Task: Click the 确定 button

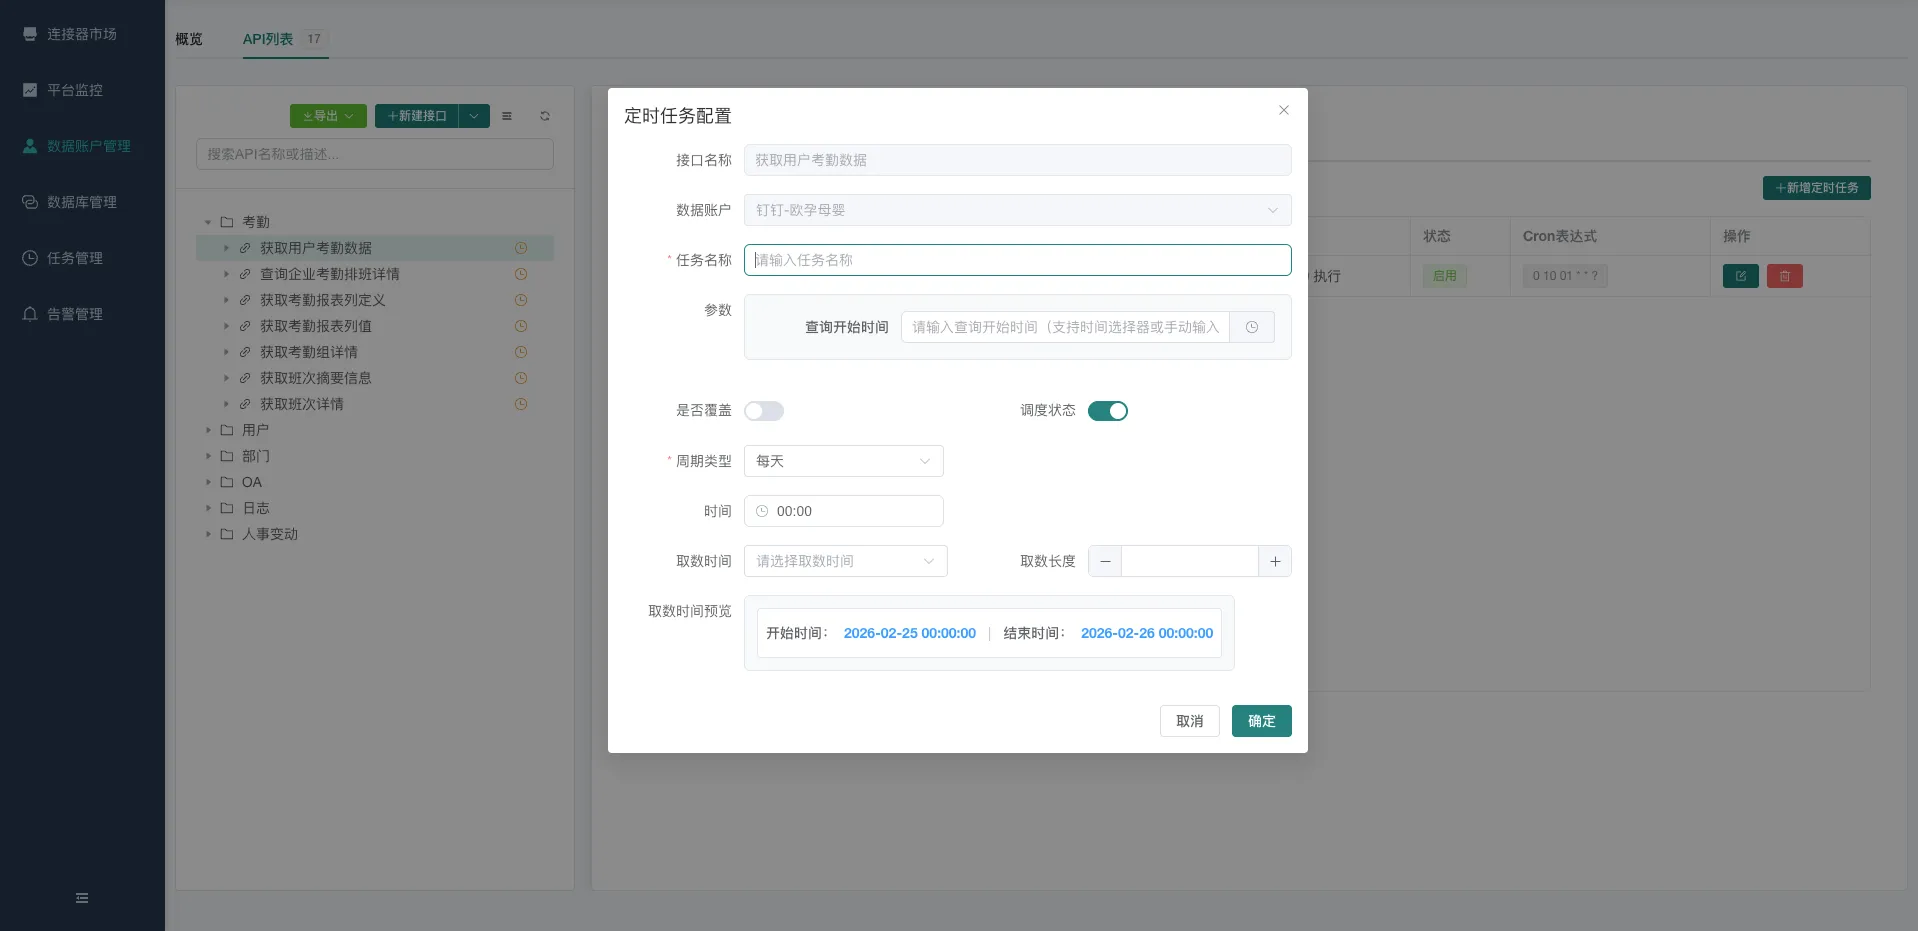Action: coord(1261,721)
